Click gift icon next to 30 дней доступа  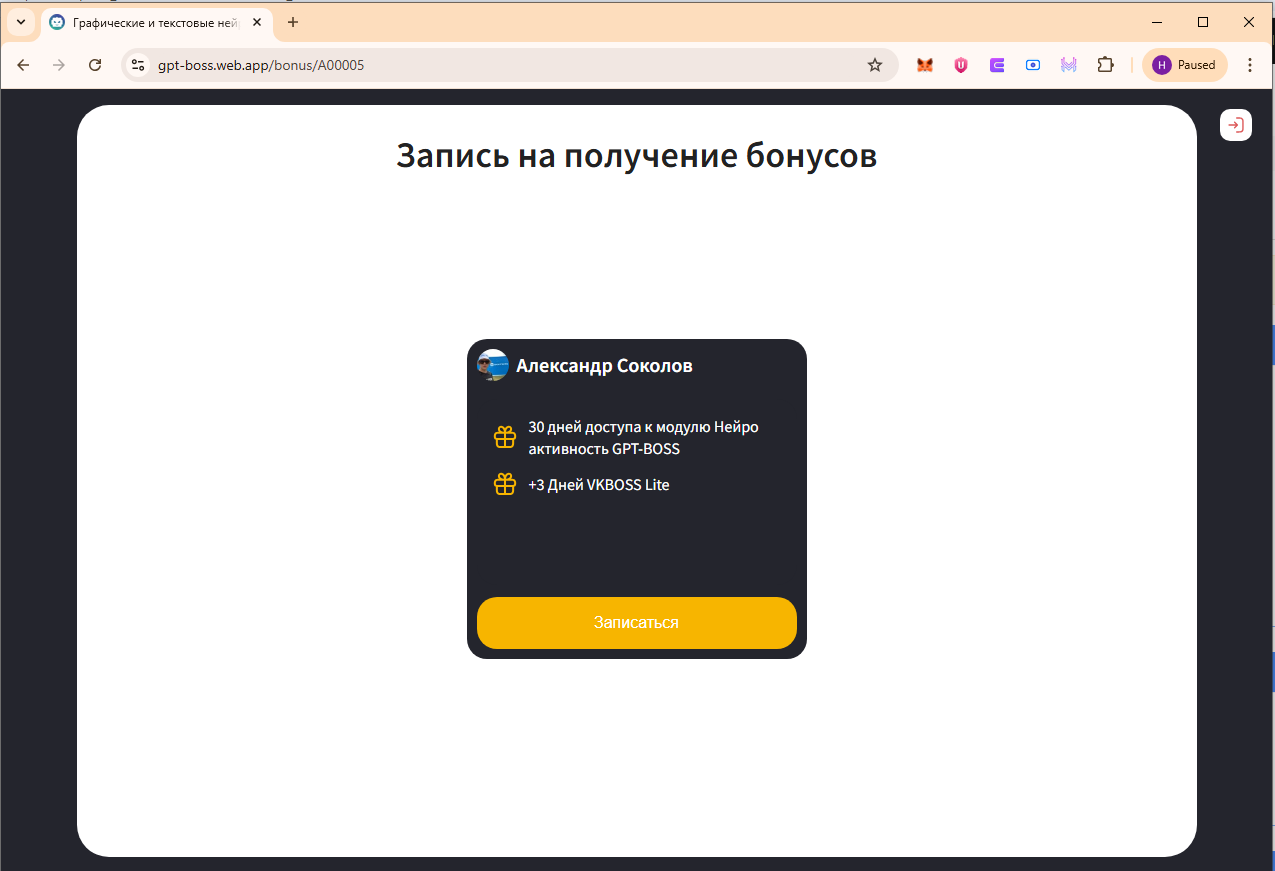point(505,437)
